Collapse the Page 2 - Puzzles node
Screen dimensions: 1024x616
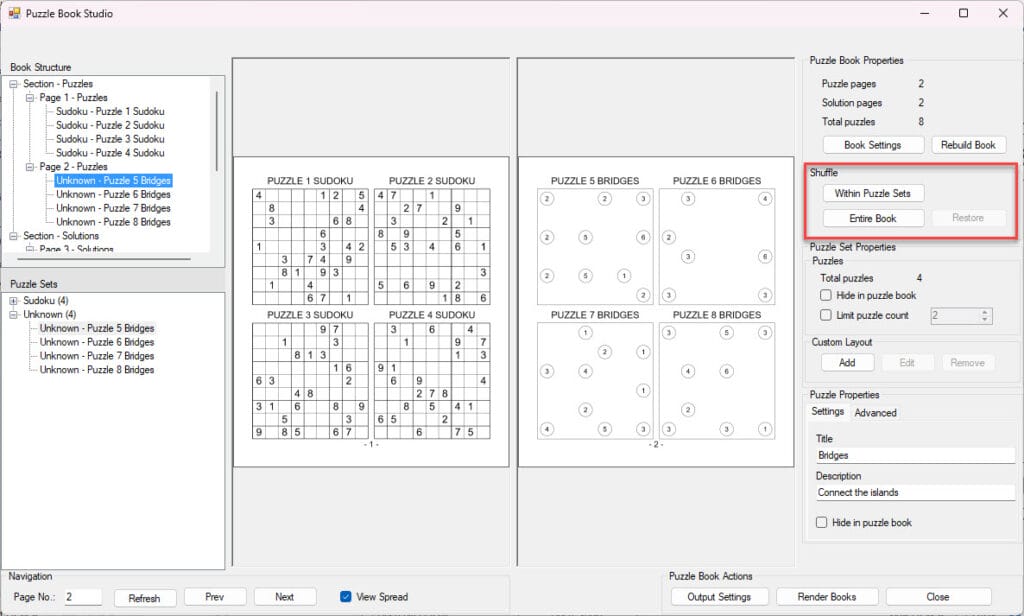30,167
